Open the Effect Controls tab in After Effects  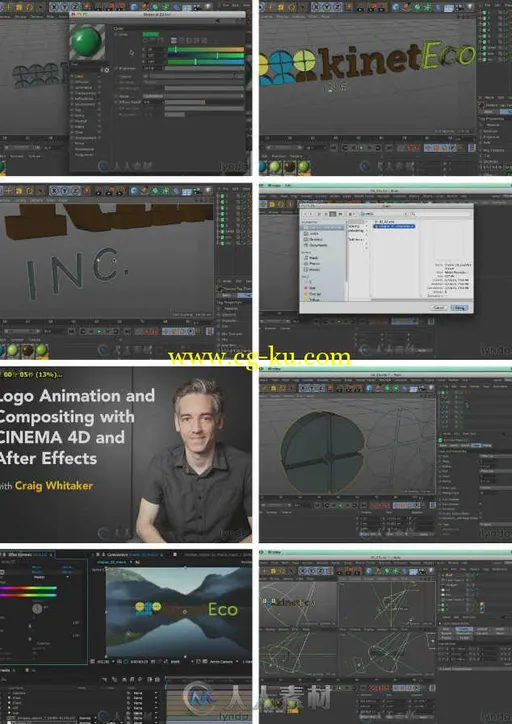pos(27,555)
